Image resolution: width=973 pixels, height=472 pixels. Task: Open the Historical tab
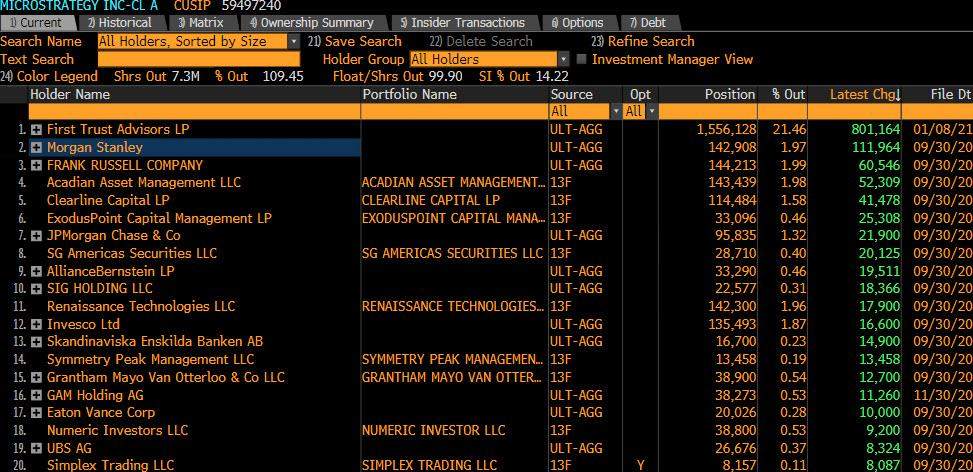pos(121,23)
